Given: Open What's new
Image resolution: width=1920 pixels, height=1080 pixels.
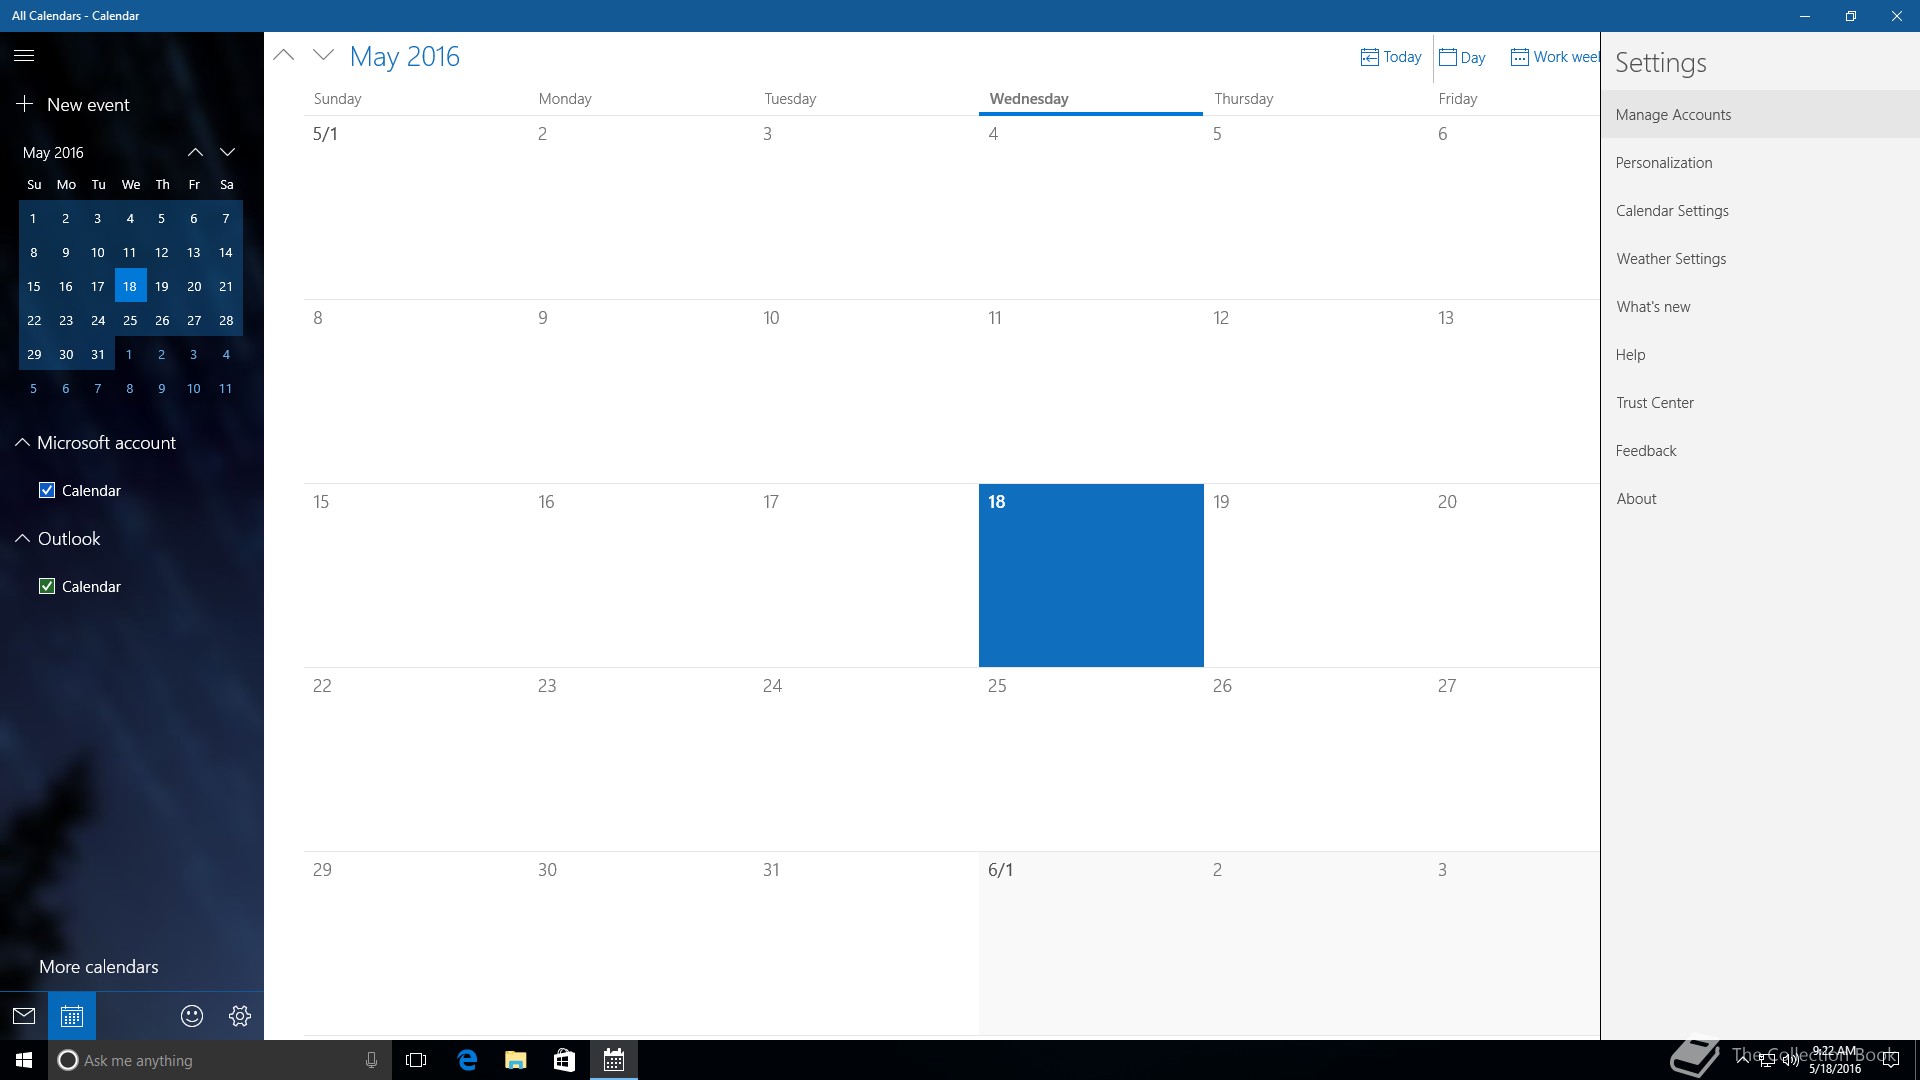Looking at the screenshot, I should tap(1760, 306).
